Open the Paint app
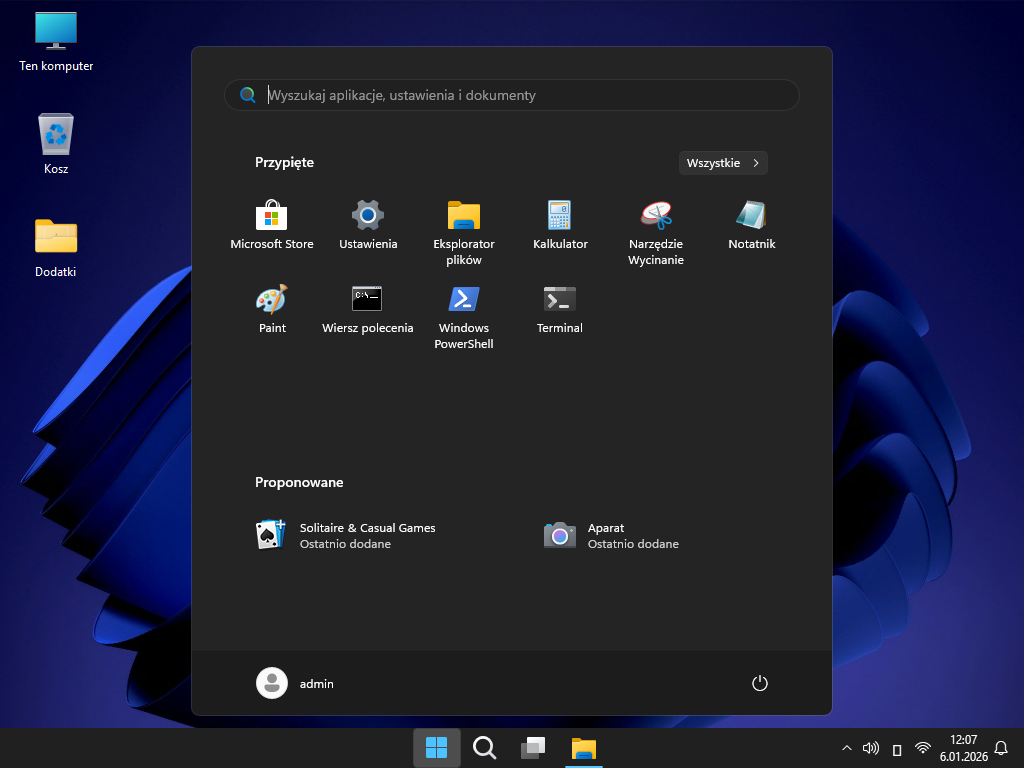This screenshot has height=768, width=1024. pos(272,309)
